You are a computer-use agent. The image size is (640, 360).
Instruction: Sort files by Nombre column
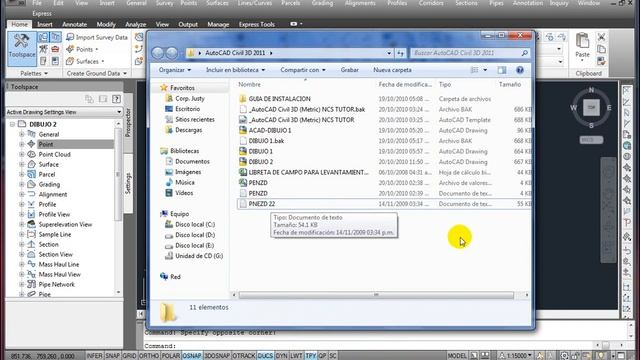(x=249, y=84)
